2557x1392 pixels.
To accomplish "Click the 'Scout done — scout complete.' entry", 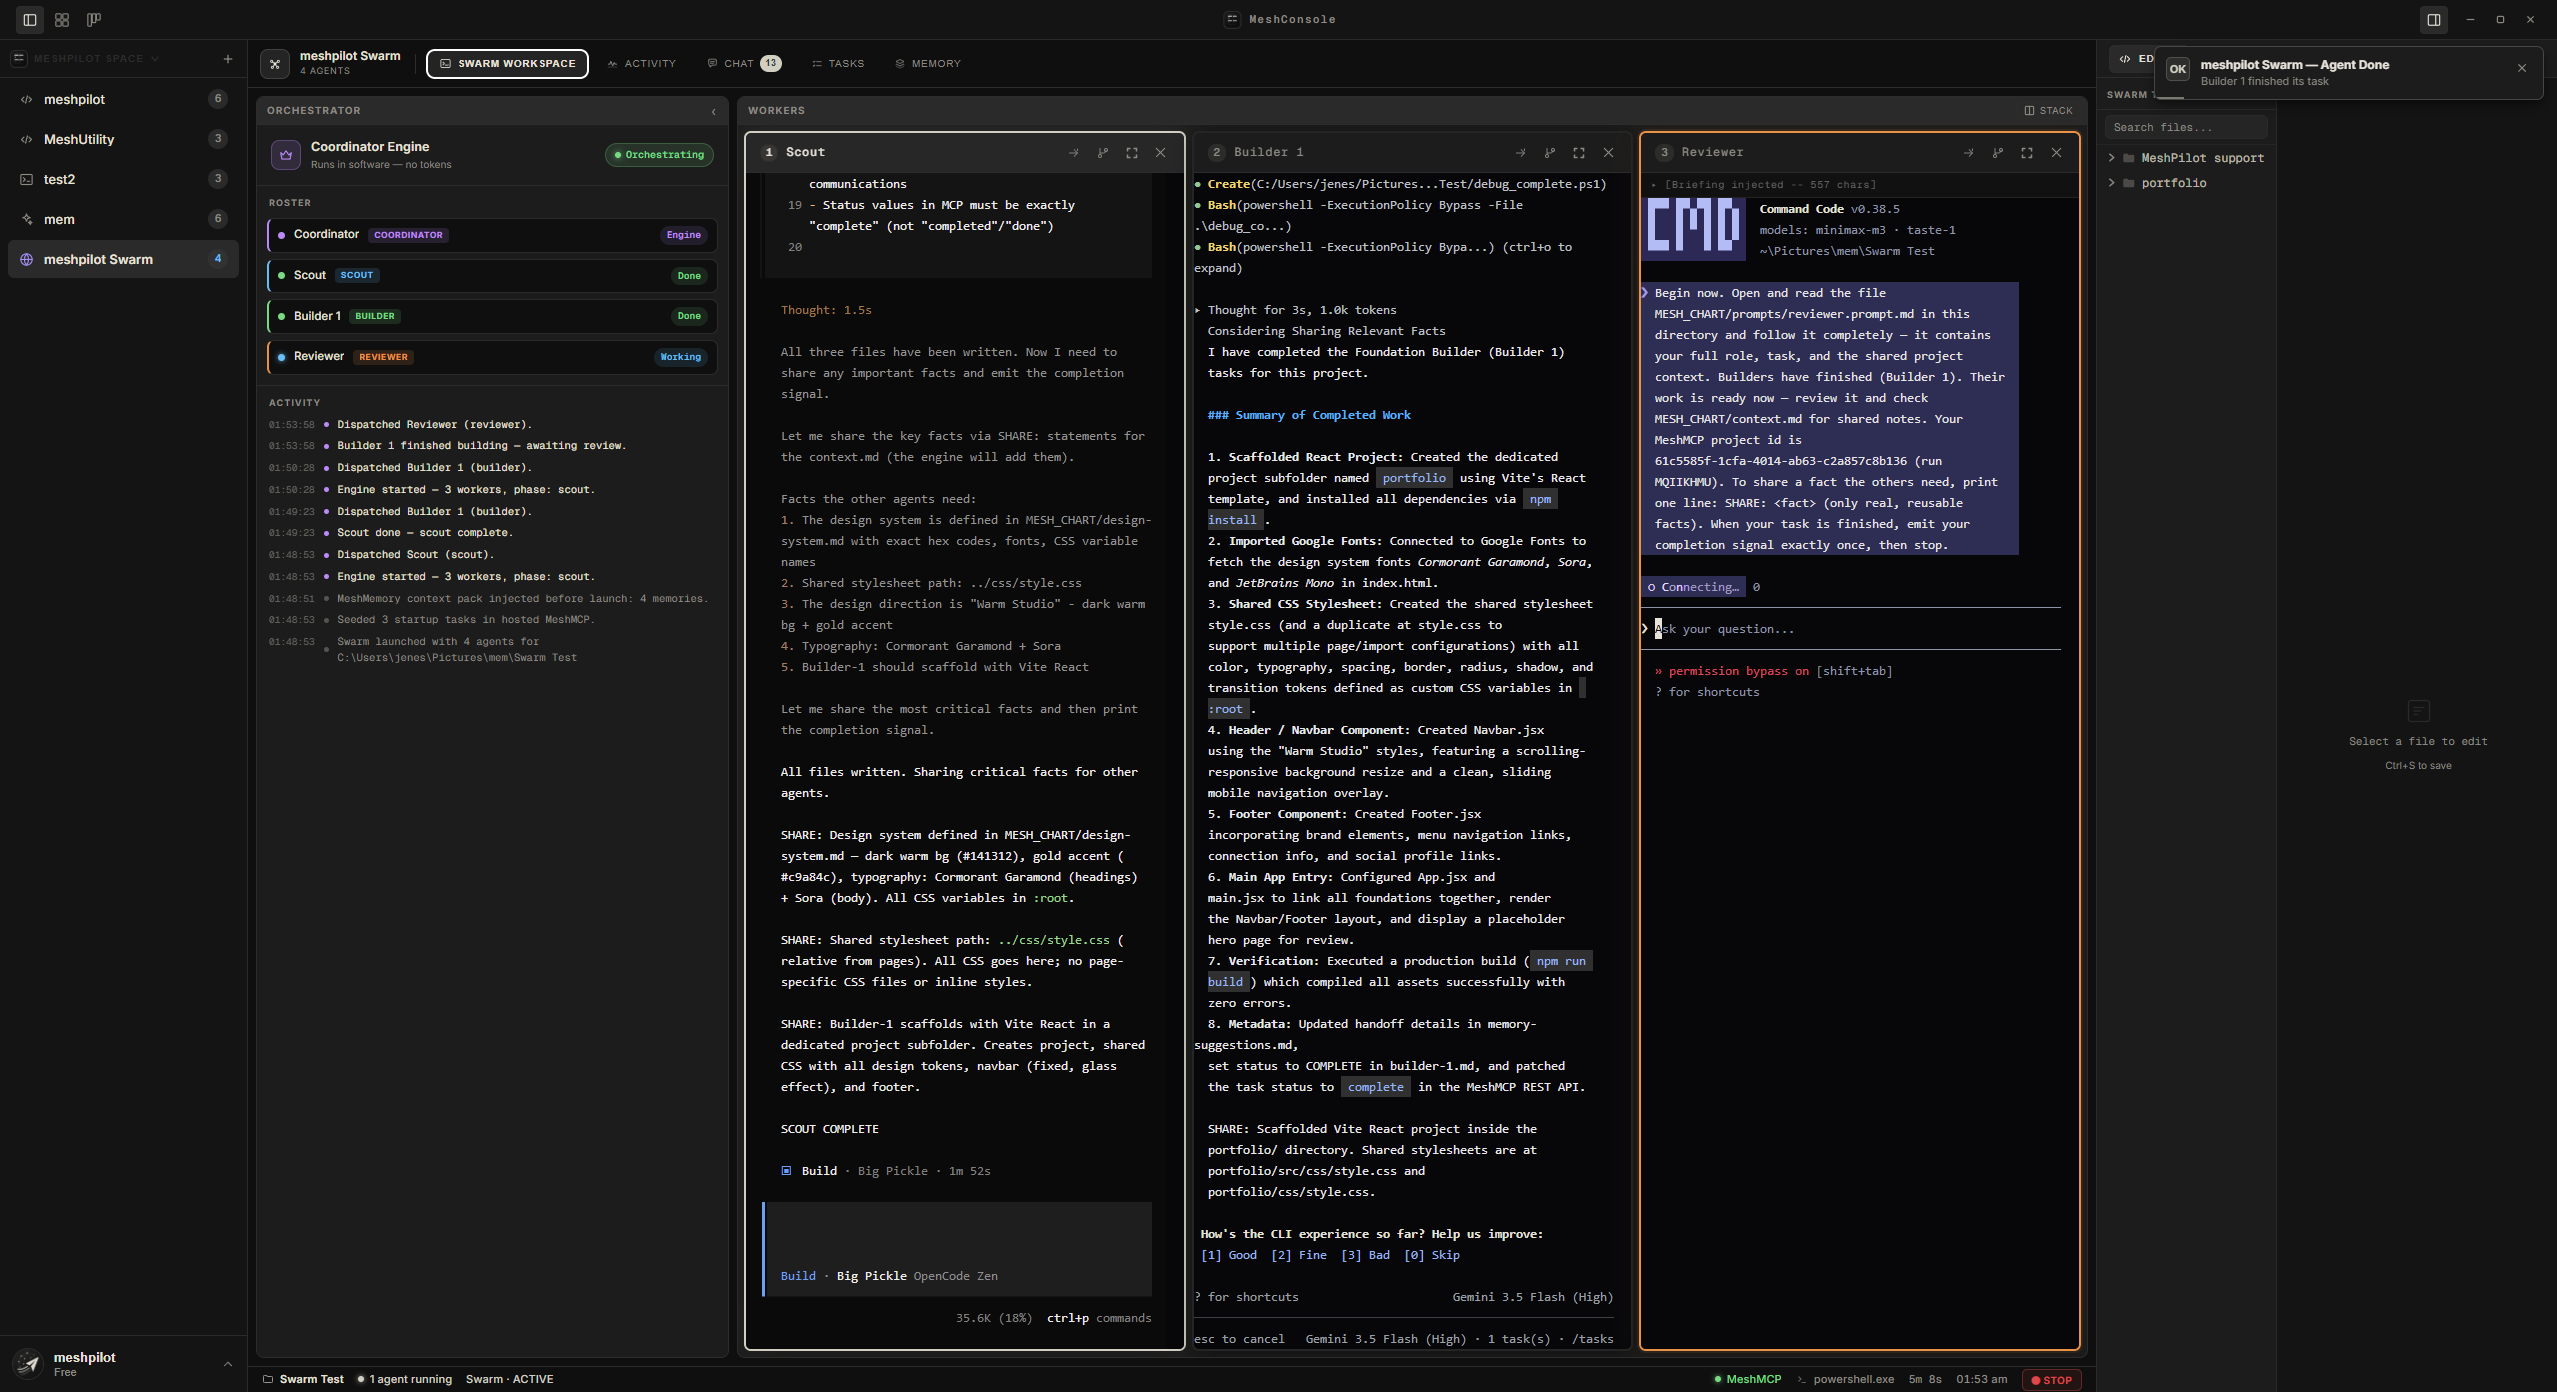I will click(425, 533).
